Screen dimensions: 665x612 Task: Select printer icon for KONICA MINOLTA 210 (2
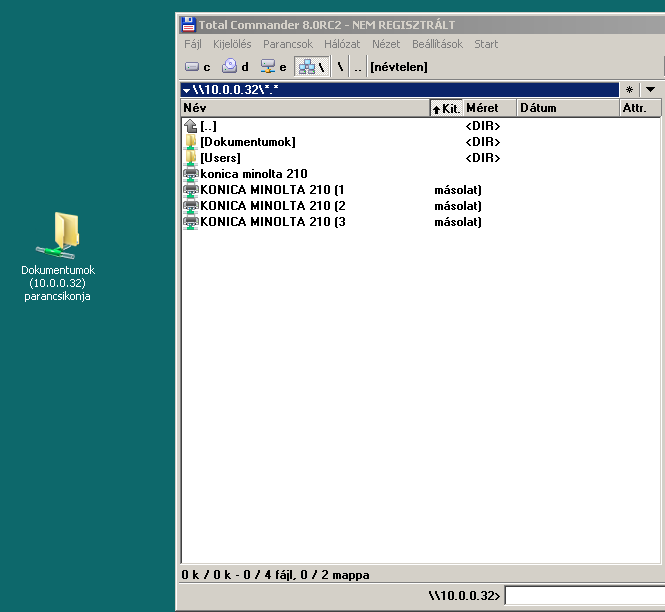point(190,206)
